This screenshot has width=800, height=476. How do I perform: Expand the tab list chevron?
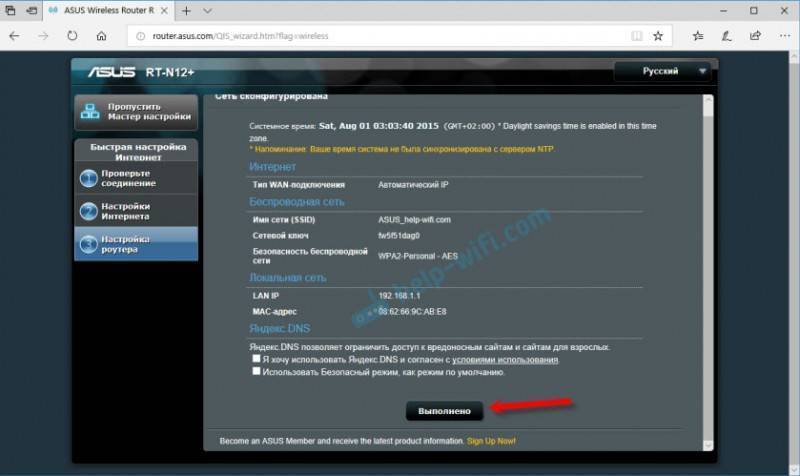pos(207,11)
